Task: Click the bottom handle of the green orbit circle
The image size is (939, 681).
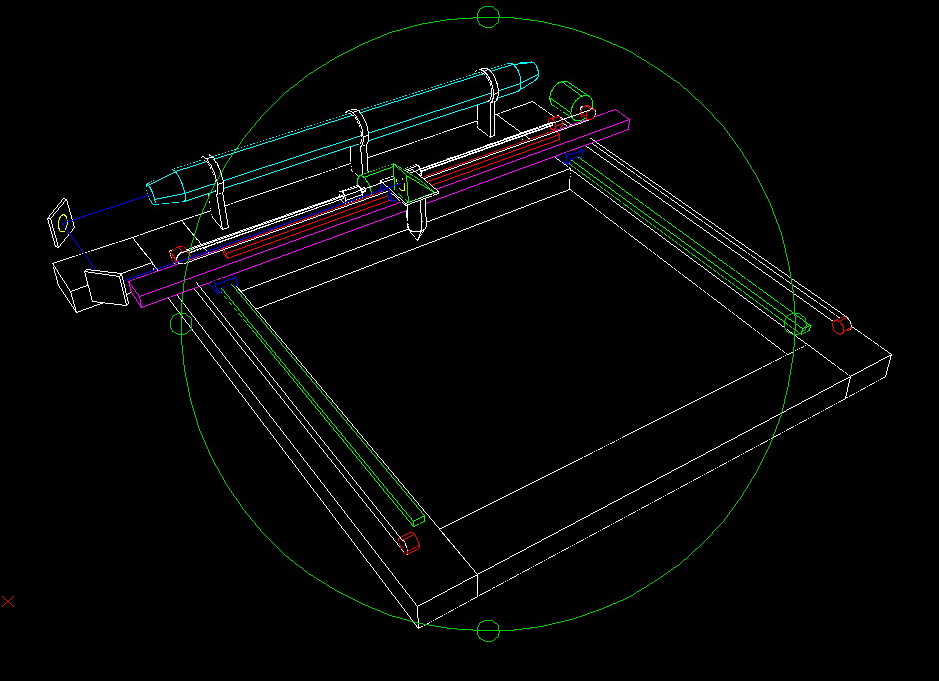Action: (x=488, y=631)
